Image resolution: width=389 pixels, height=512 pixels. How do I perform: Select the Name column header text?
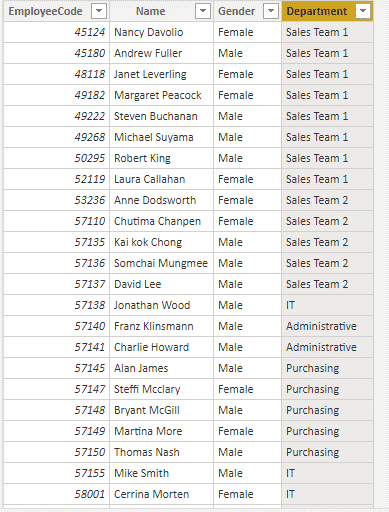(x=151, y=11)
